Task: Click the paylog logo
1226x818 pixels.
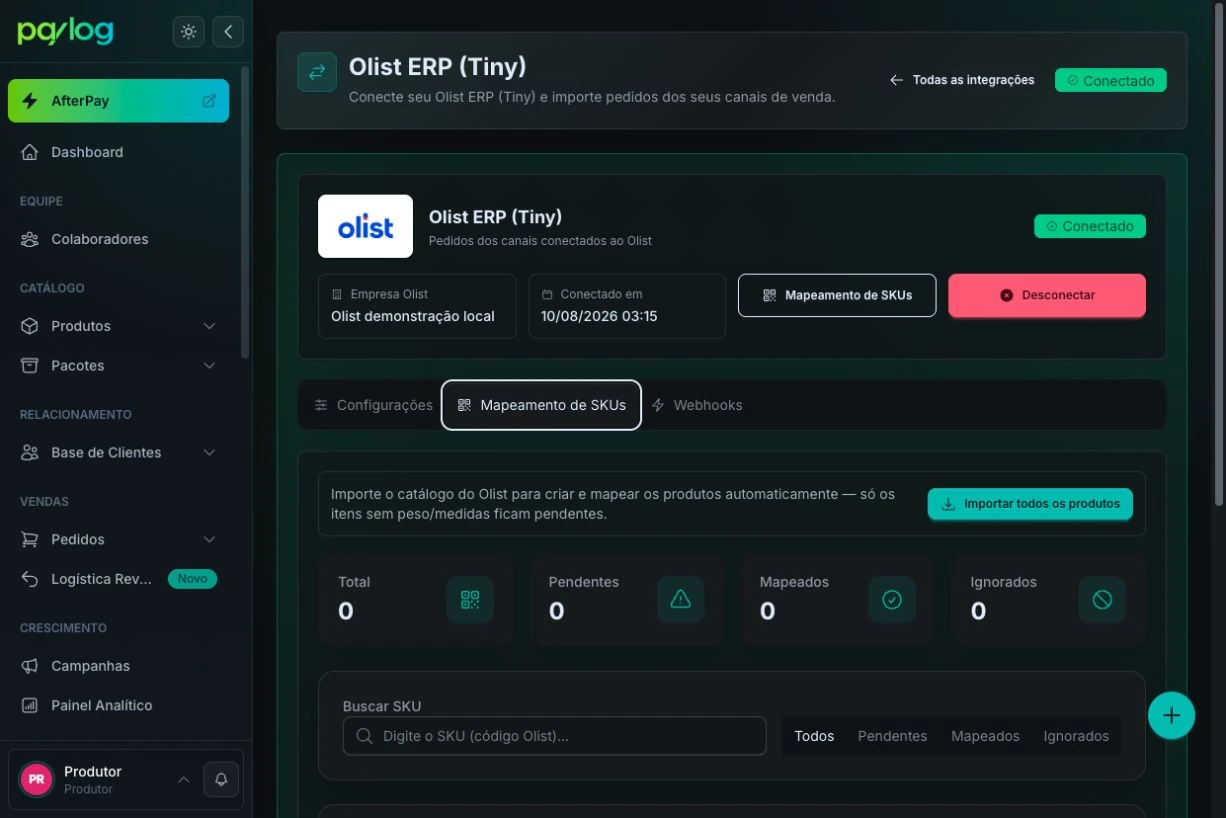Action: click(66, 32)
